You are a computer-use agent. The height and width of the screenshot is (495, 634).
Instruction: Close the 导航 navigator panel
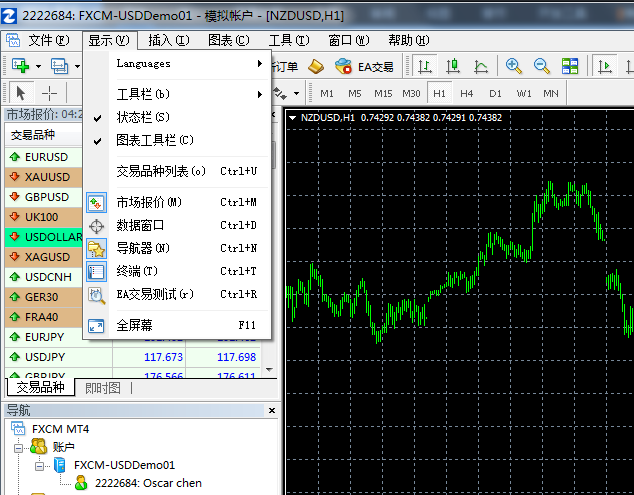click(272, 410)
